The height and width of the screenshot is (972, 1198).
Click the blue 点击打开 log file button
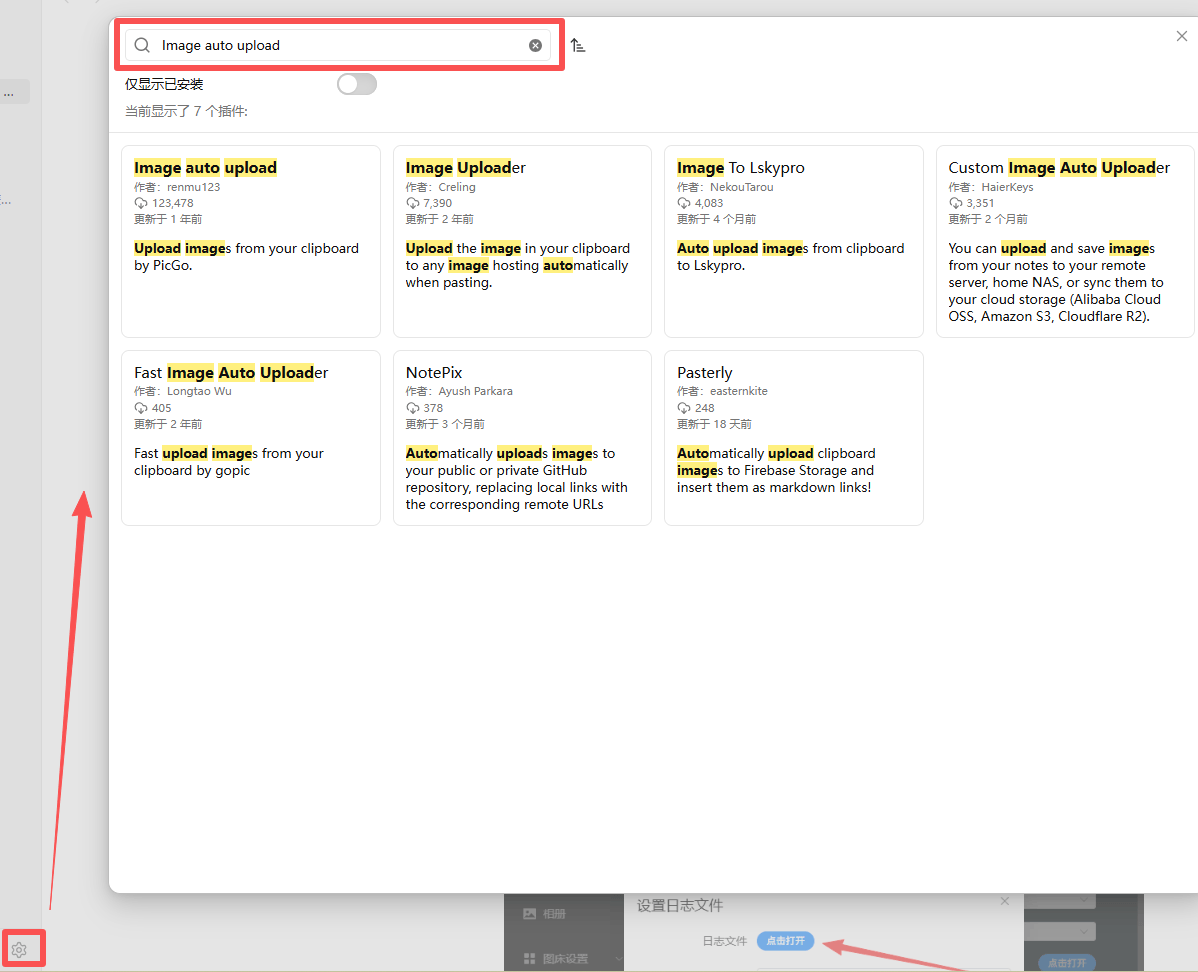point(785,941)
